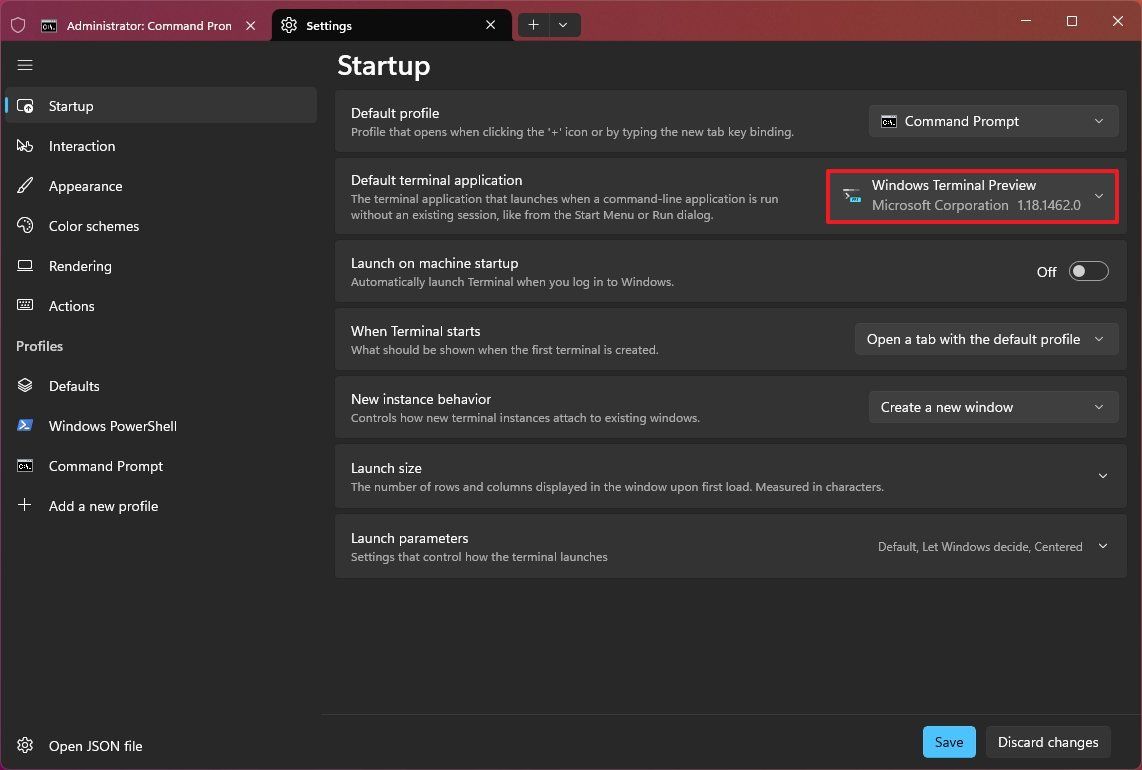
Task: Discard changes to startup settings
Action: click(1048, 742)
